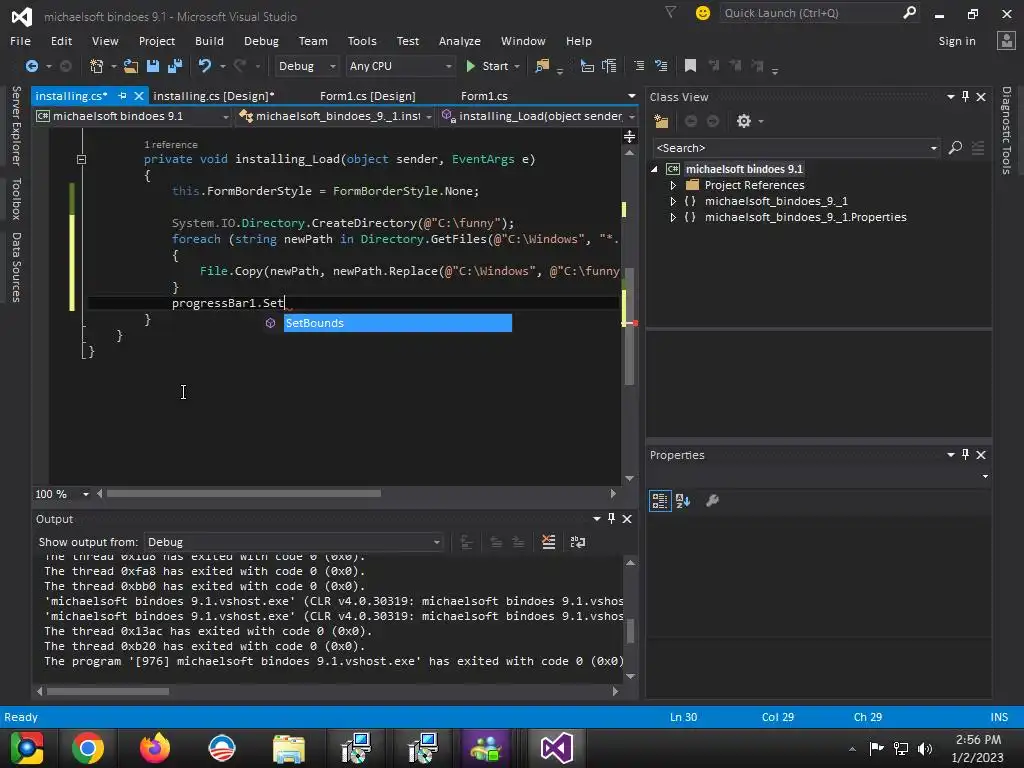Screen dimensions: 1024x768
Task: Click the Save All icon
Action: [175, 66]
